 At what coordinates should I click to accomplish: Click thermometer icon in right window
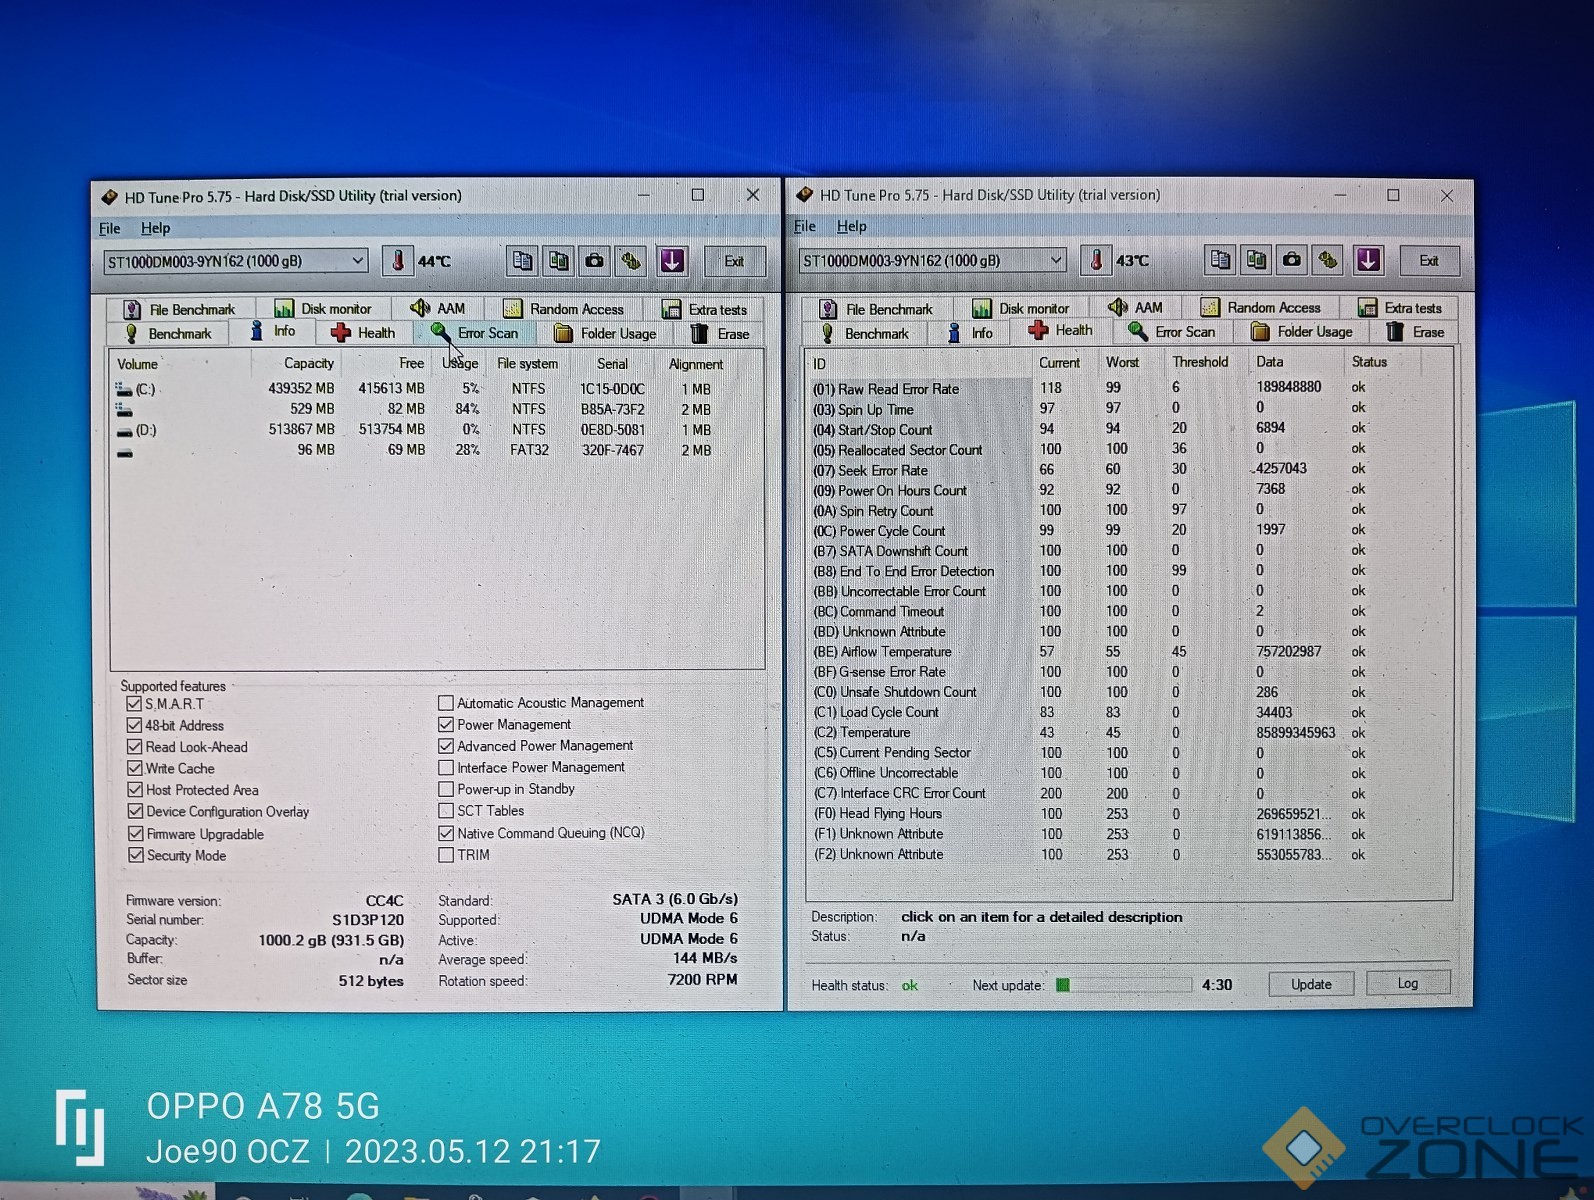1096,260
